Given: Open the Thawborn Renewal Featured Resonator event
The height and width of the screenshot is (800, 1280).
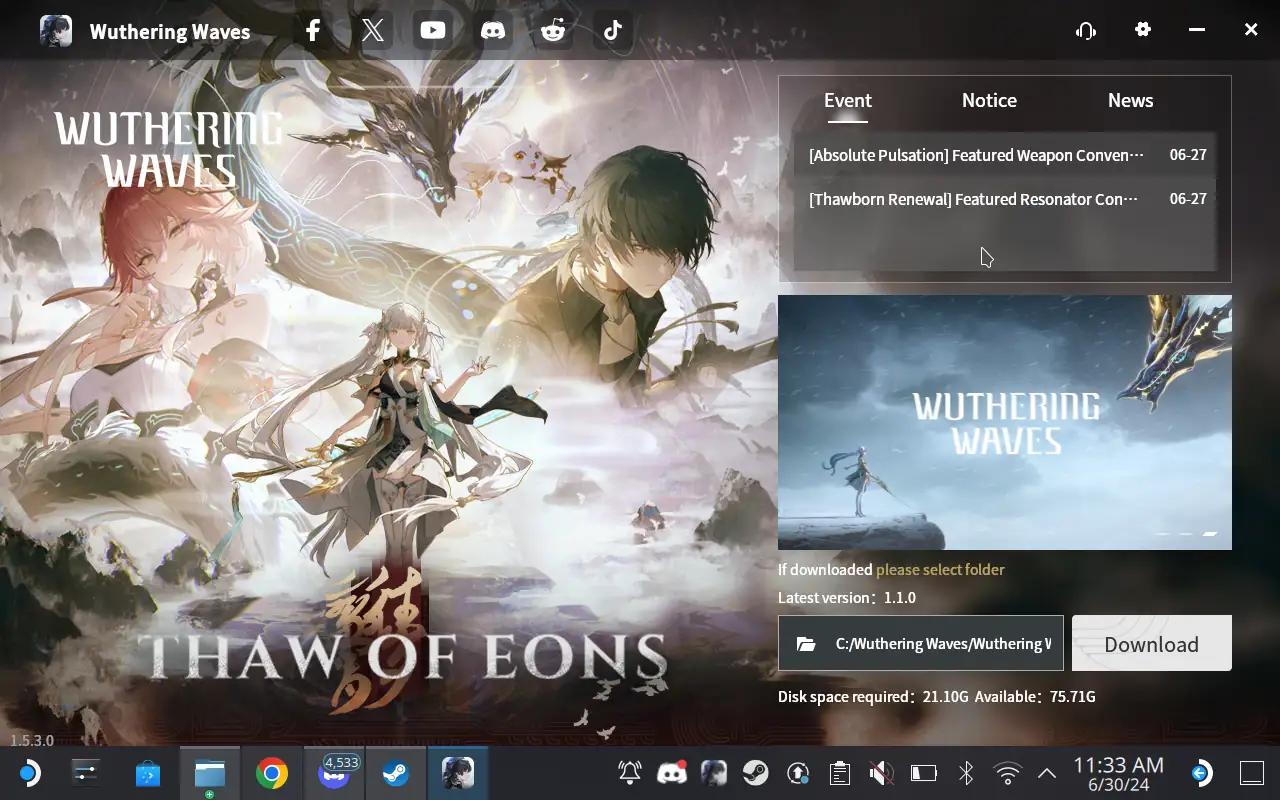Looking at the screenshot, I should (973, 199).
